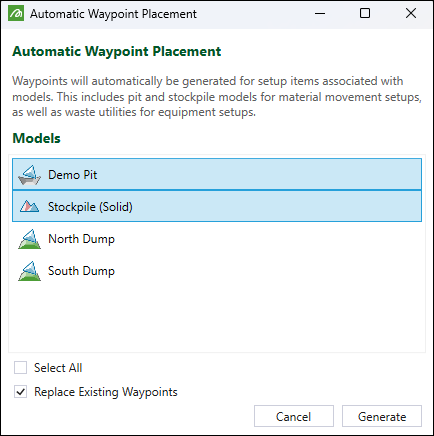Minimize the Automatic Waypoint Placement window
The height and width of the screenshot is (436, 434).
click(320, 14)
